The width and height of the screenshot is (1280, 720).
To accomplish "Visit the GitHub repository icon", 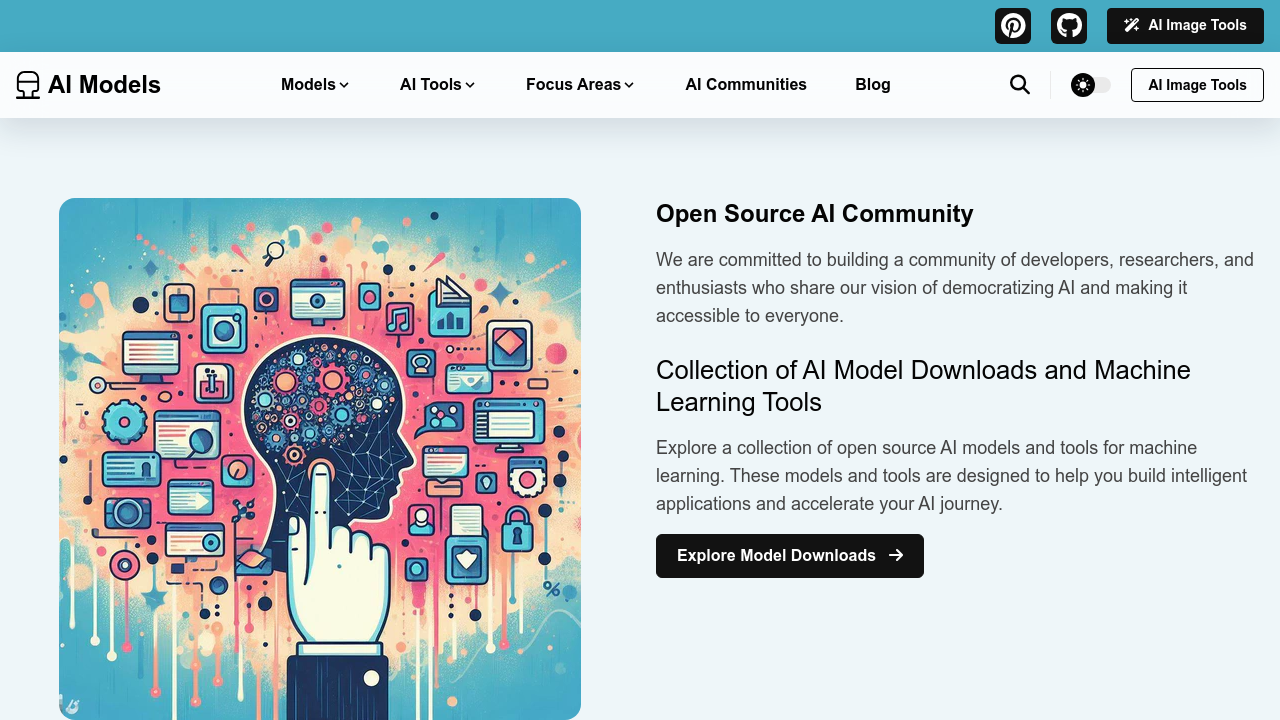I will 1068,25.
